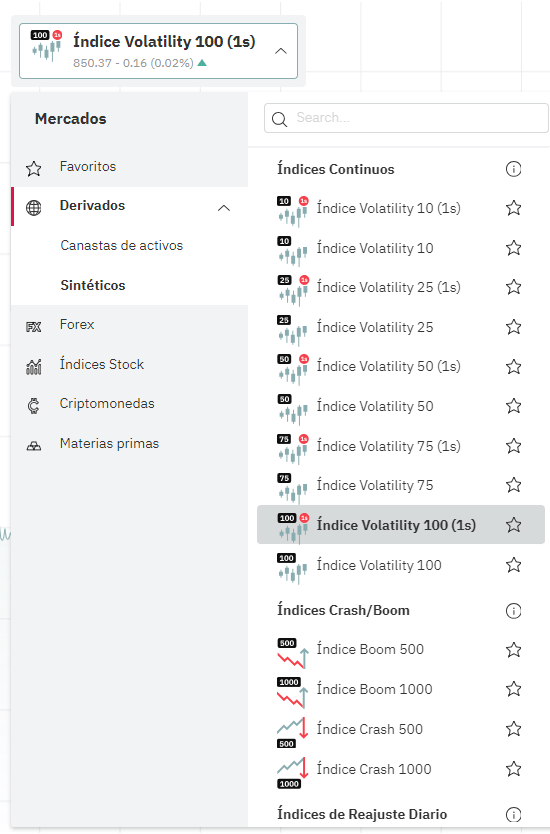The width and height of the screenshot is (550, 834).
Task: Toggle favorite star for Índice Boom 1000
Action: [513, 689]
